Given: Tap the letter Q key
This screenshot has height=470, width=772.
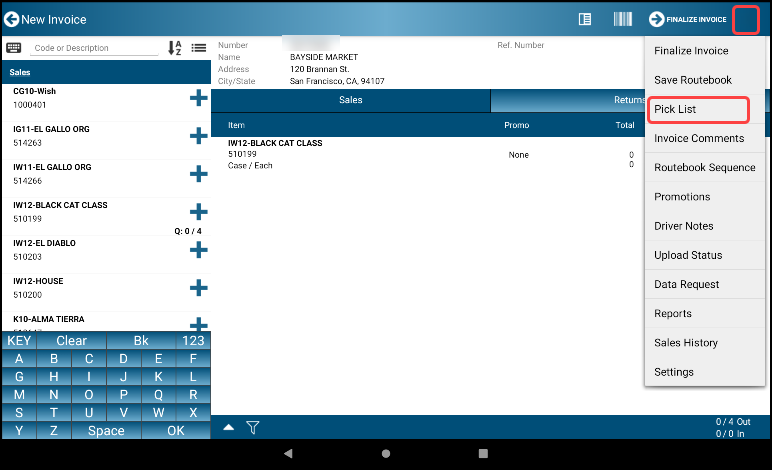Looking at the screenshot, I should [158, 395].
